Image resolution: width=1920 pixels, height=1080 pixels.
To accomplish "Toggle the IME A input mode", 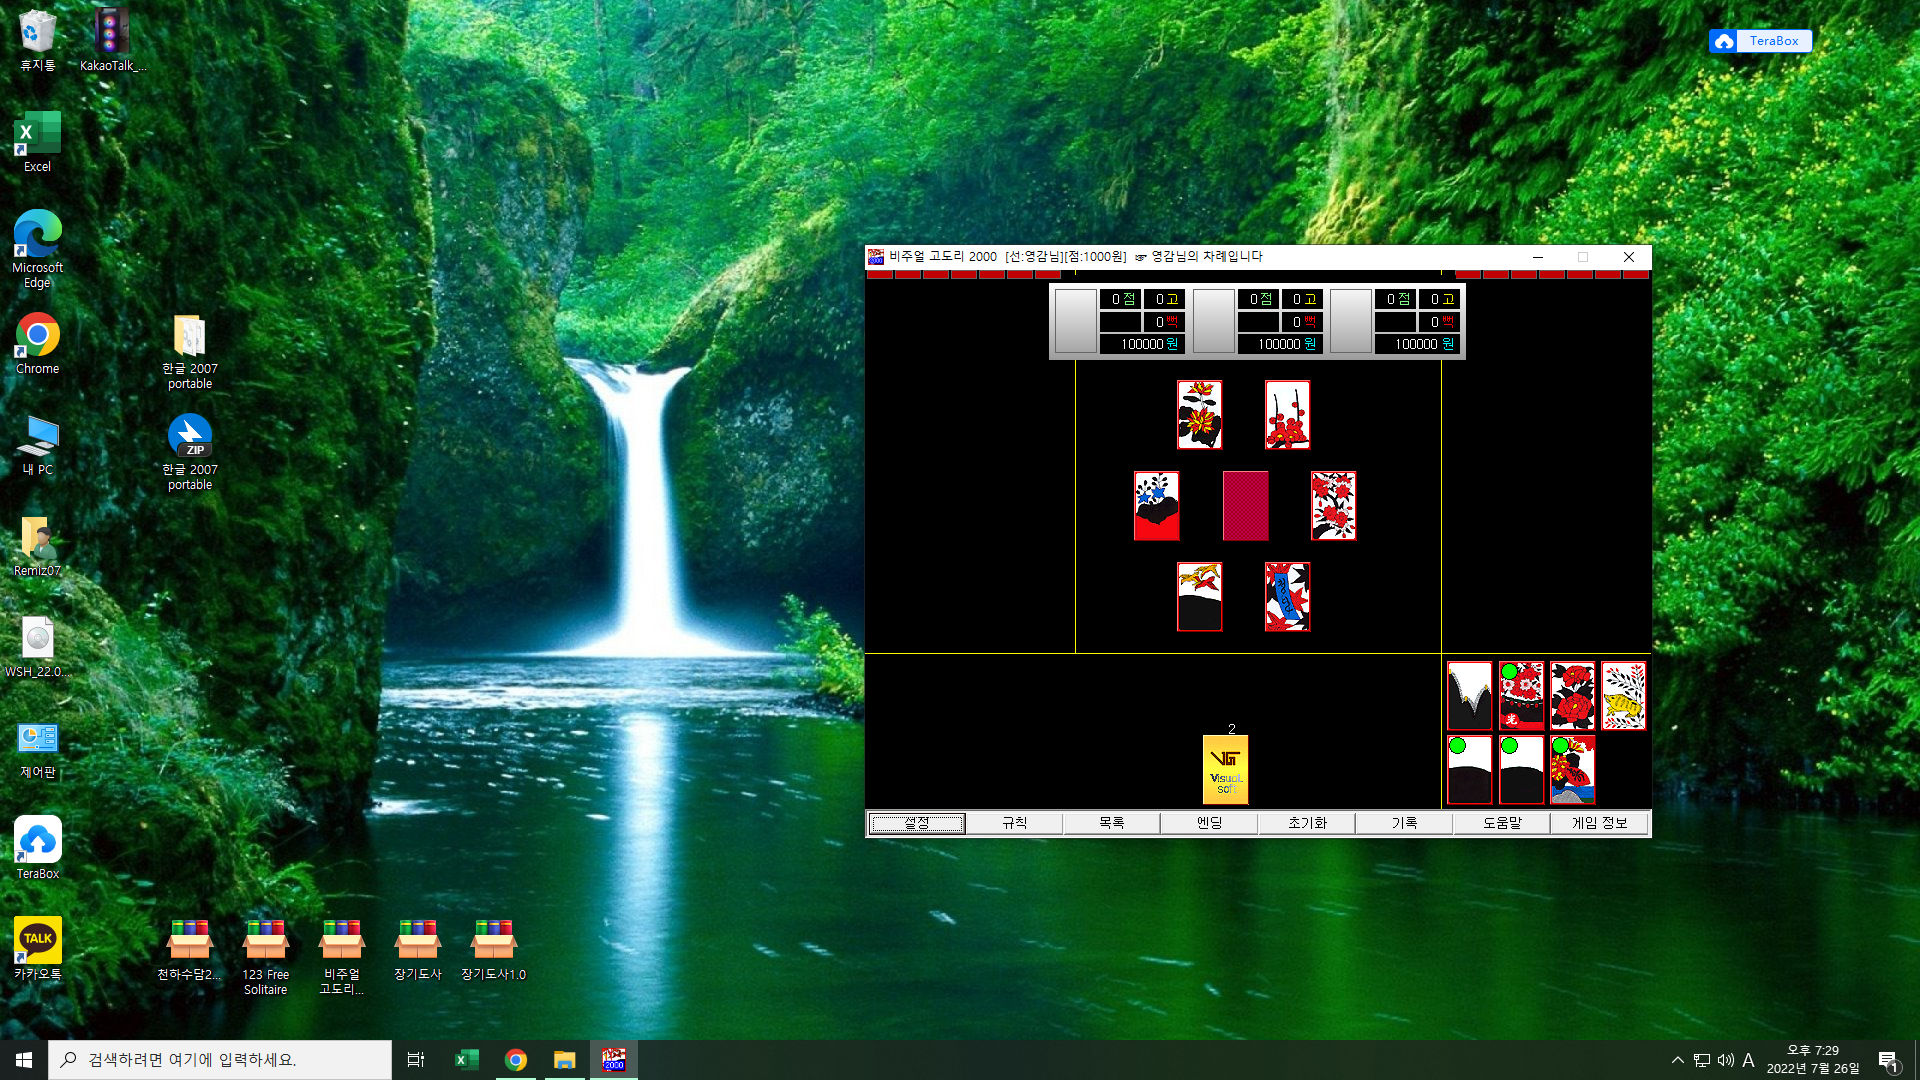I will point(1749,1060).
